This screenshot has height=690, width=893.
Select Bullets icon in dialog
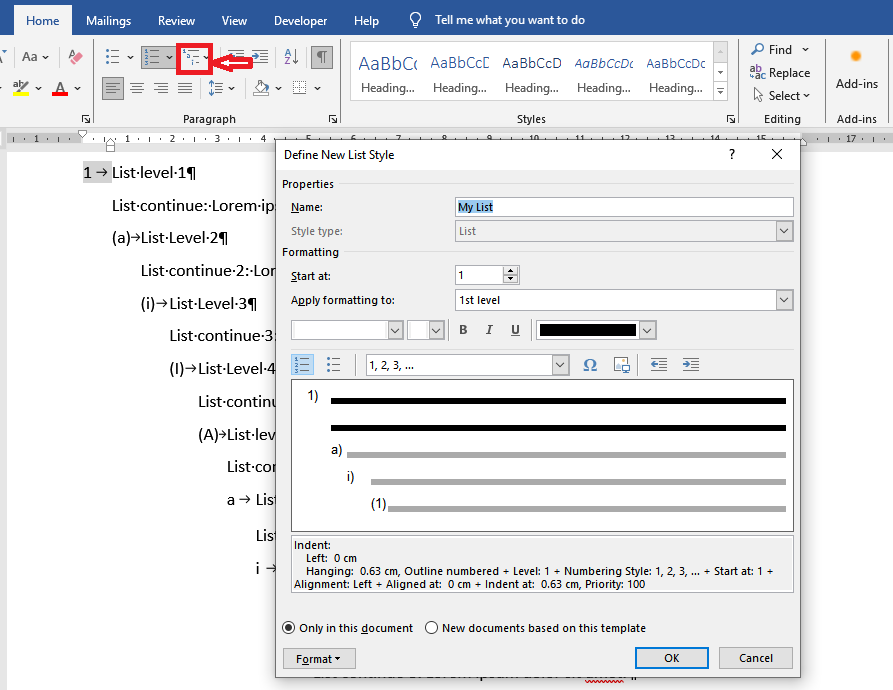pyautogui.click(x=334, y=365)
